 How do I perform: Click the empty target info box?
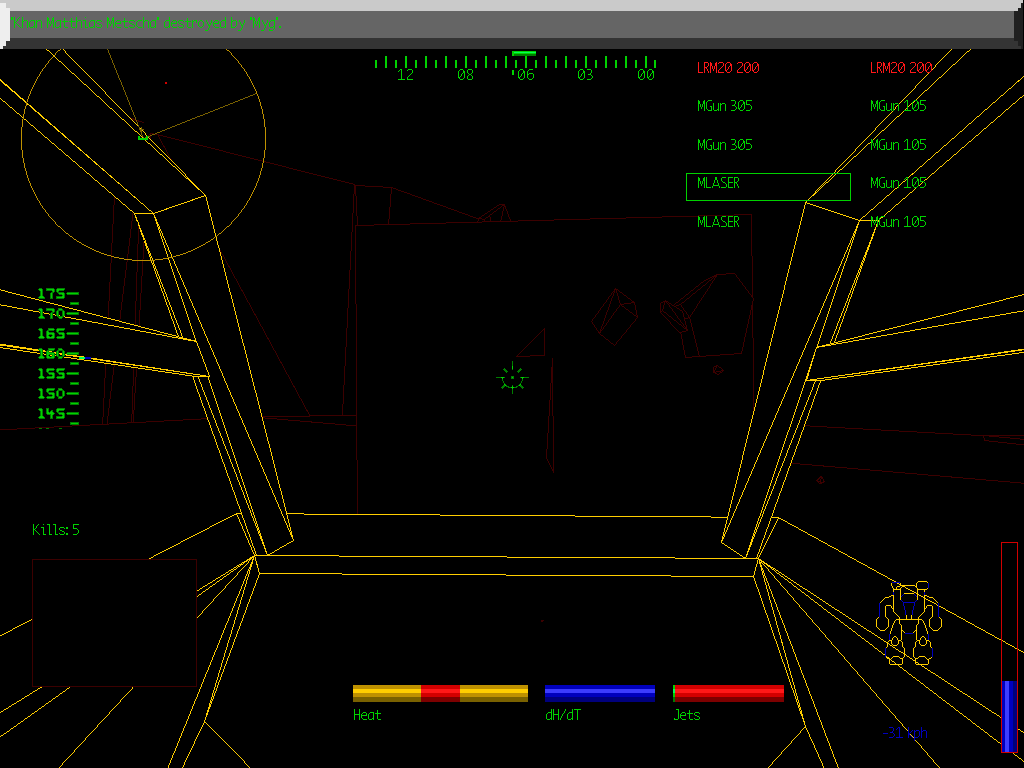click(114, 622)
